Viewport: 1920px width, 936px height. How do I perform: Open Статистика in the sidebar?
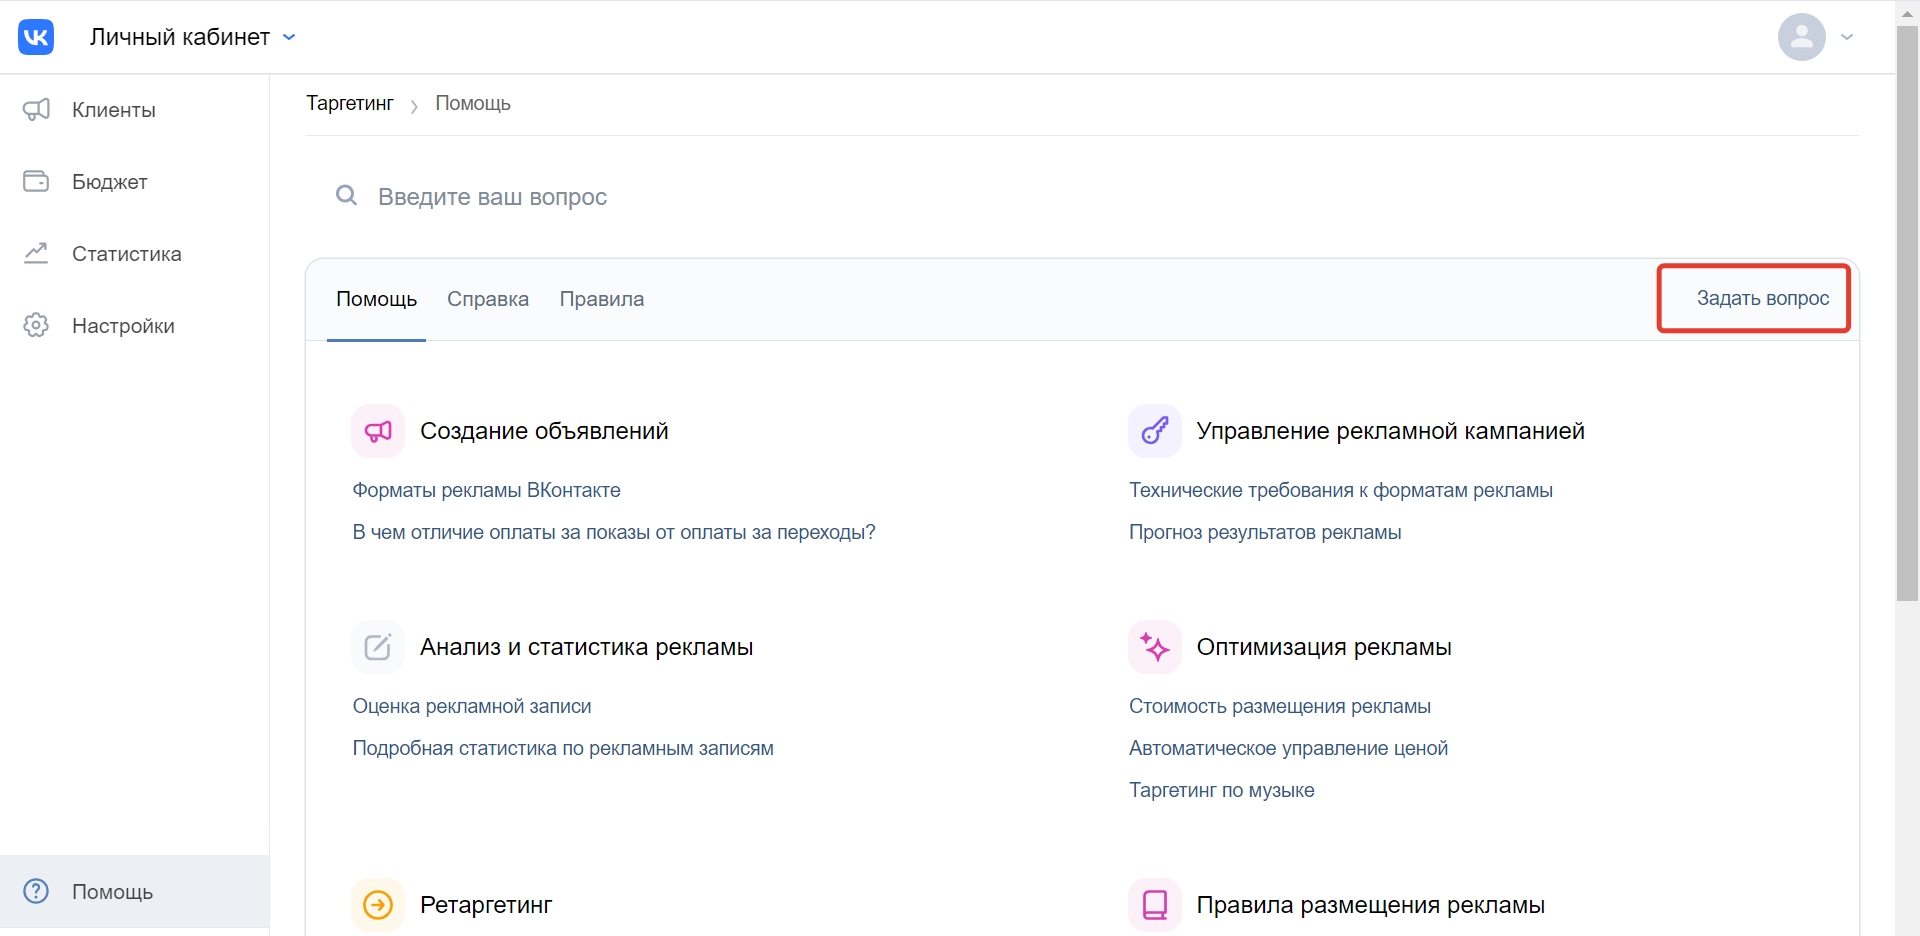click(x=134, y=254)
